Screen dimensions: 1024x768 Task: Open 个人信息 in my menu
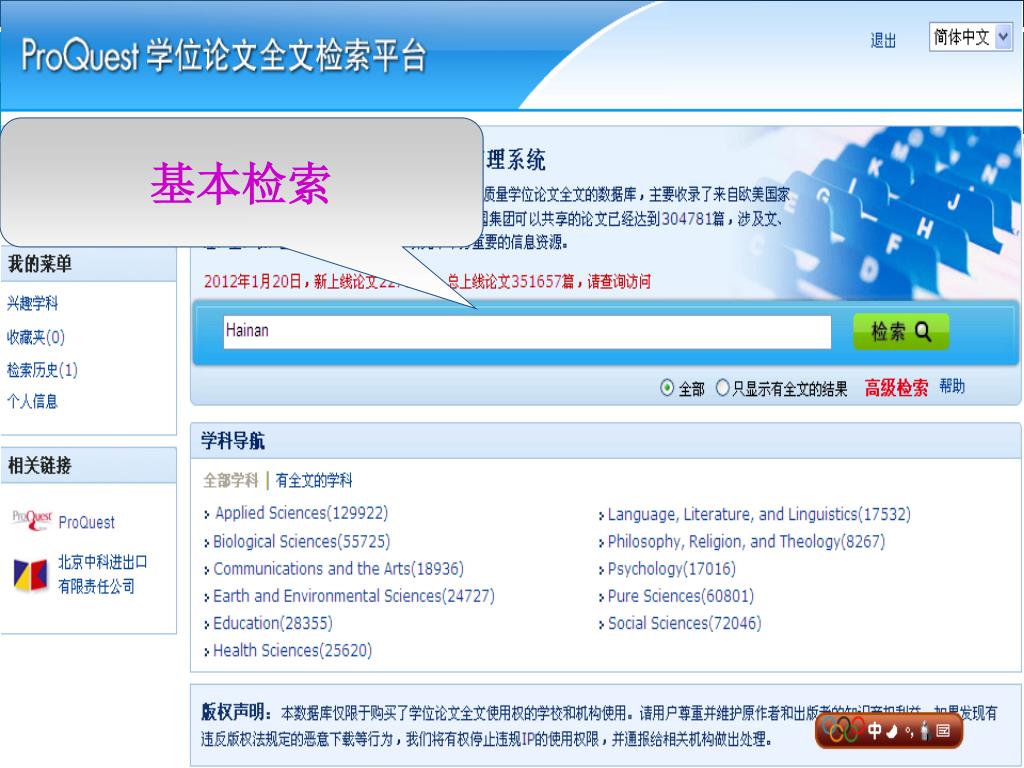[x=33, y=402]
